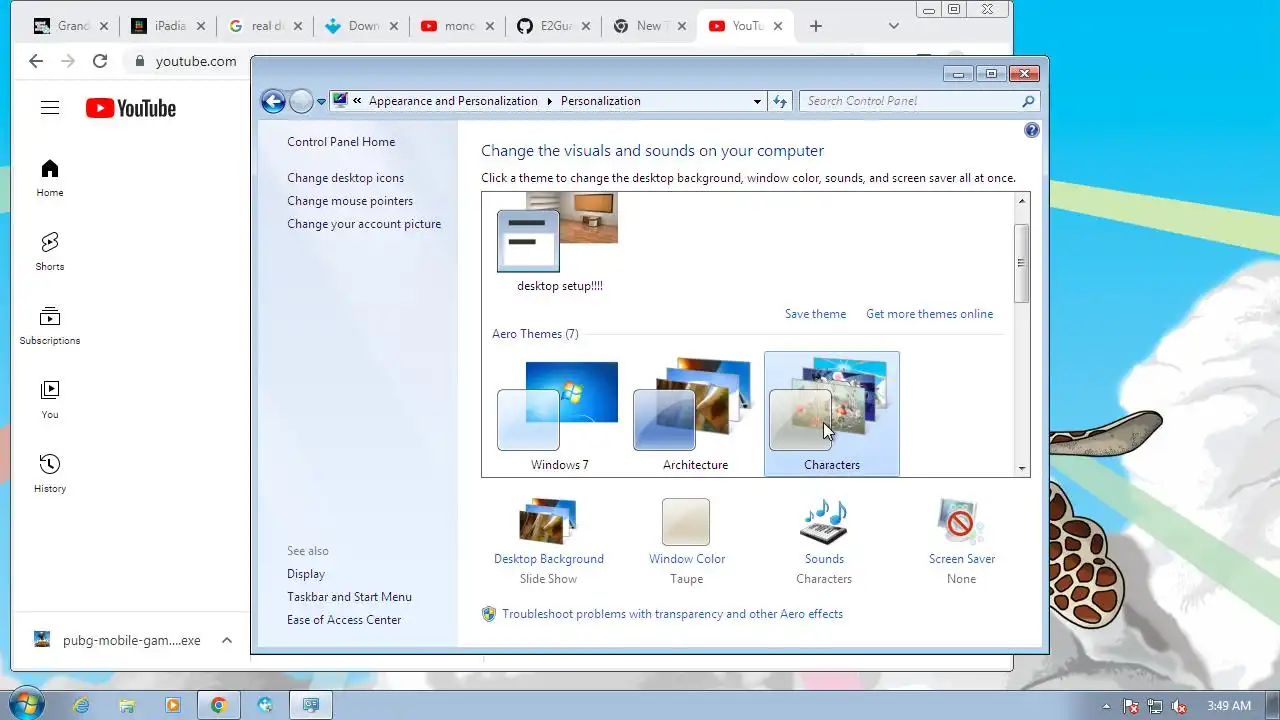
Task: Go back using Control Panel back arrow
Action: [x=273, y=101]
